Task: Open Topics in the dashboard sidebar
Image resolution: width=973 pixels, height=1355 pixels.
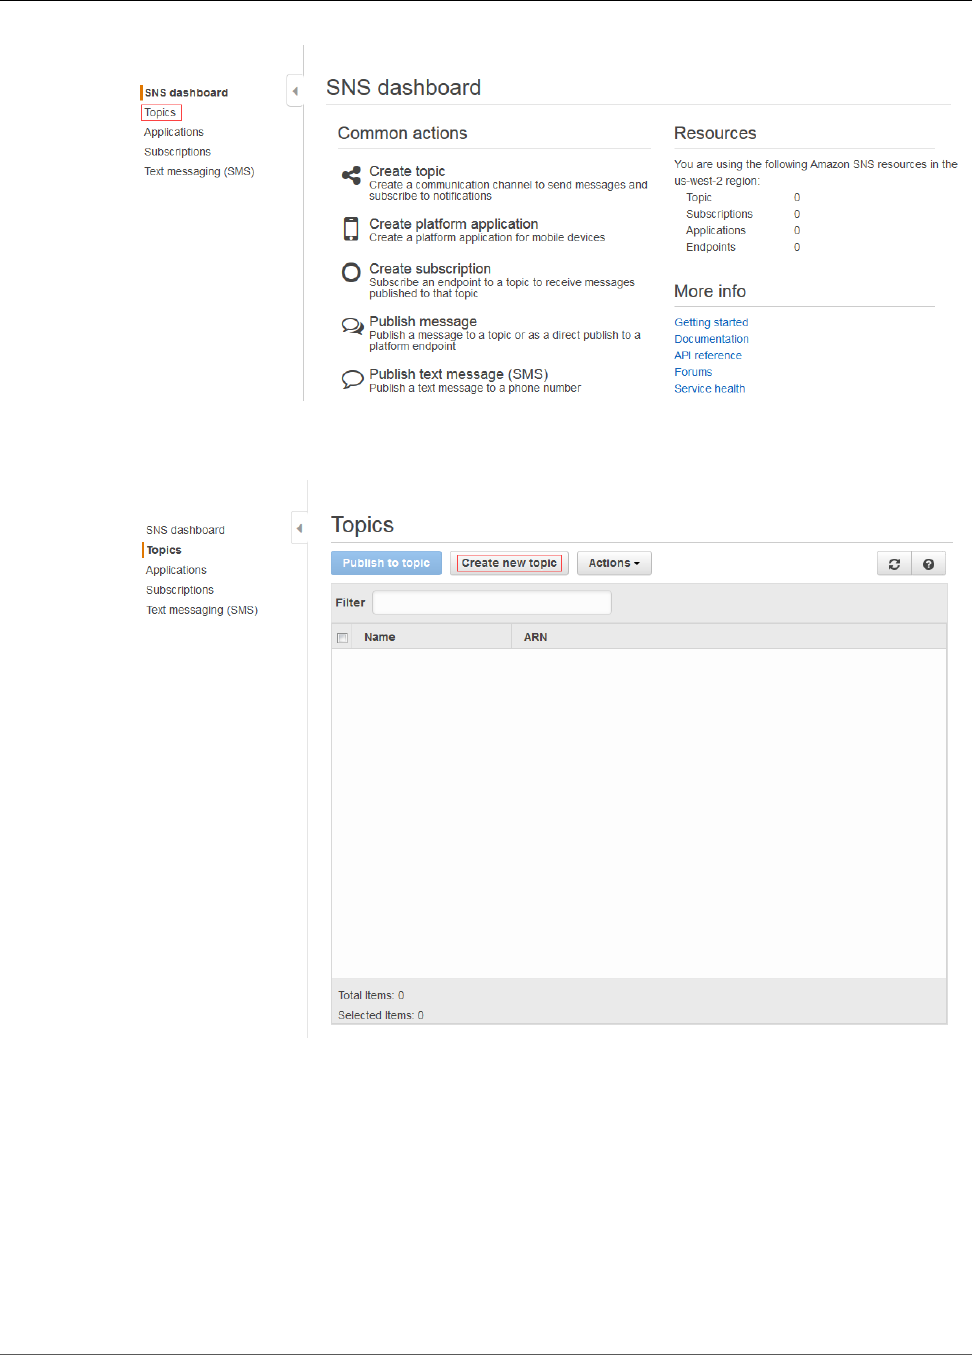Action: [x=160, y=113]
